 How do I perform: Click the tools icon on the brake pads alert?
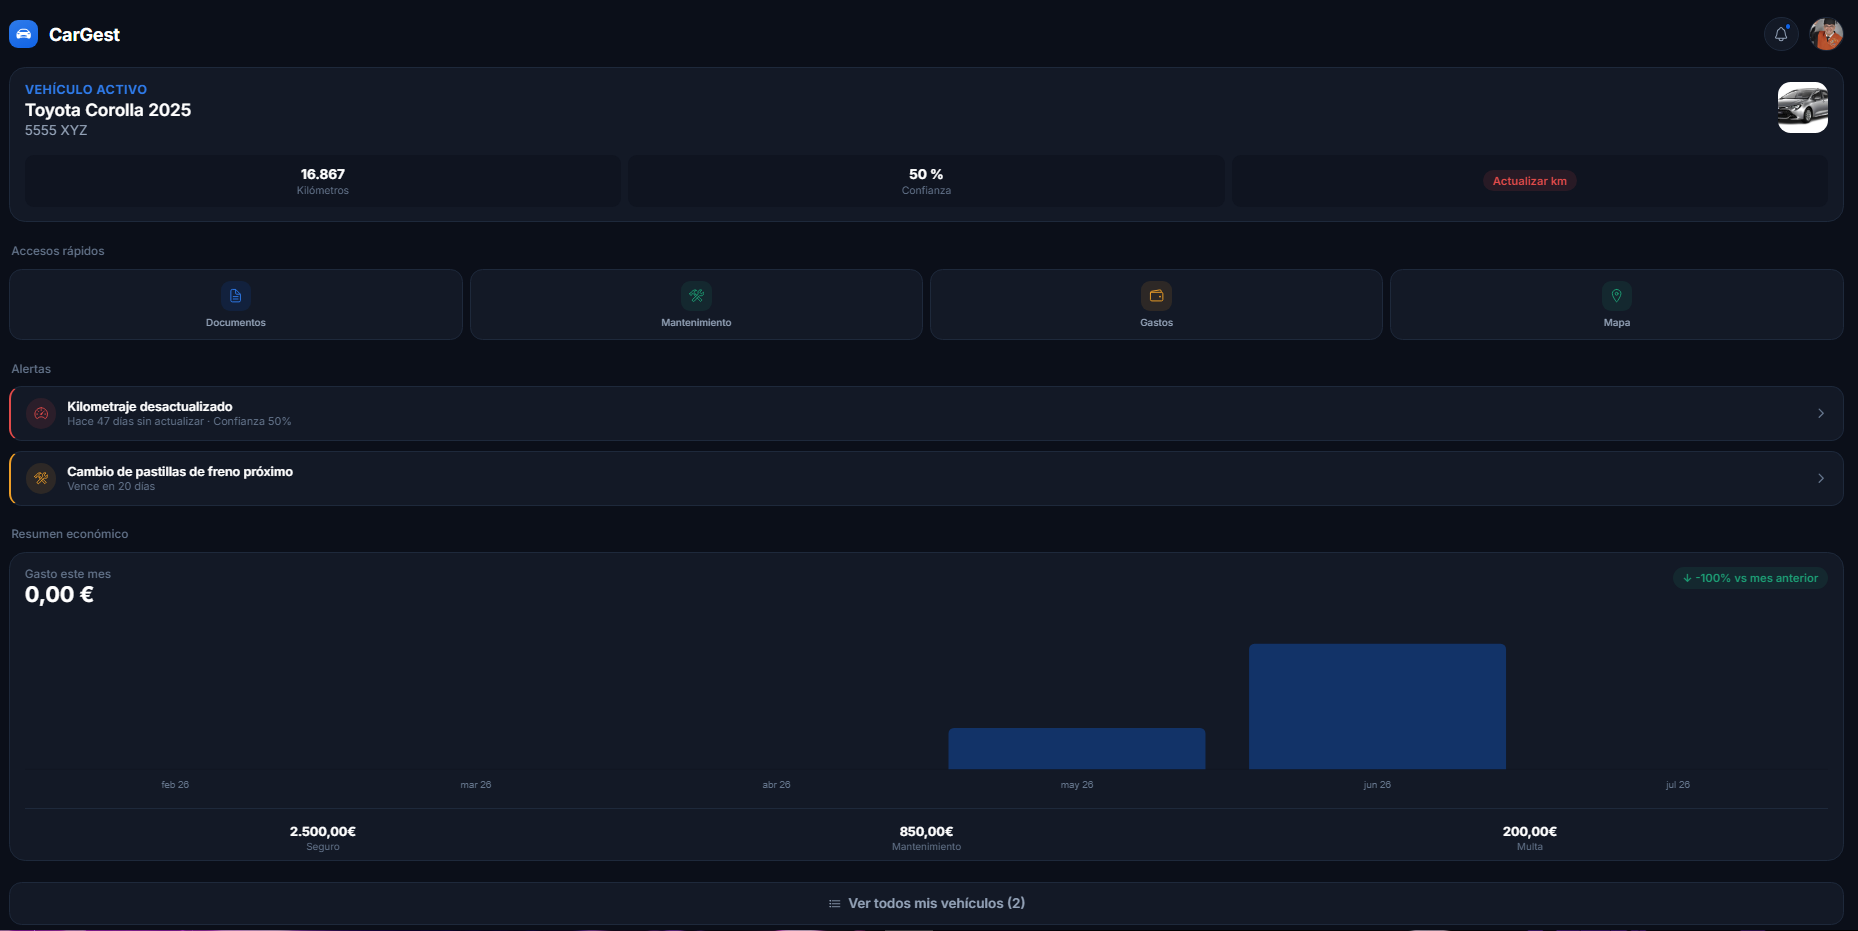tap(41, 478)
